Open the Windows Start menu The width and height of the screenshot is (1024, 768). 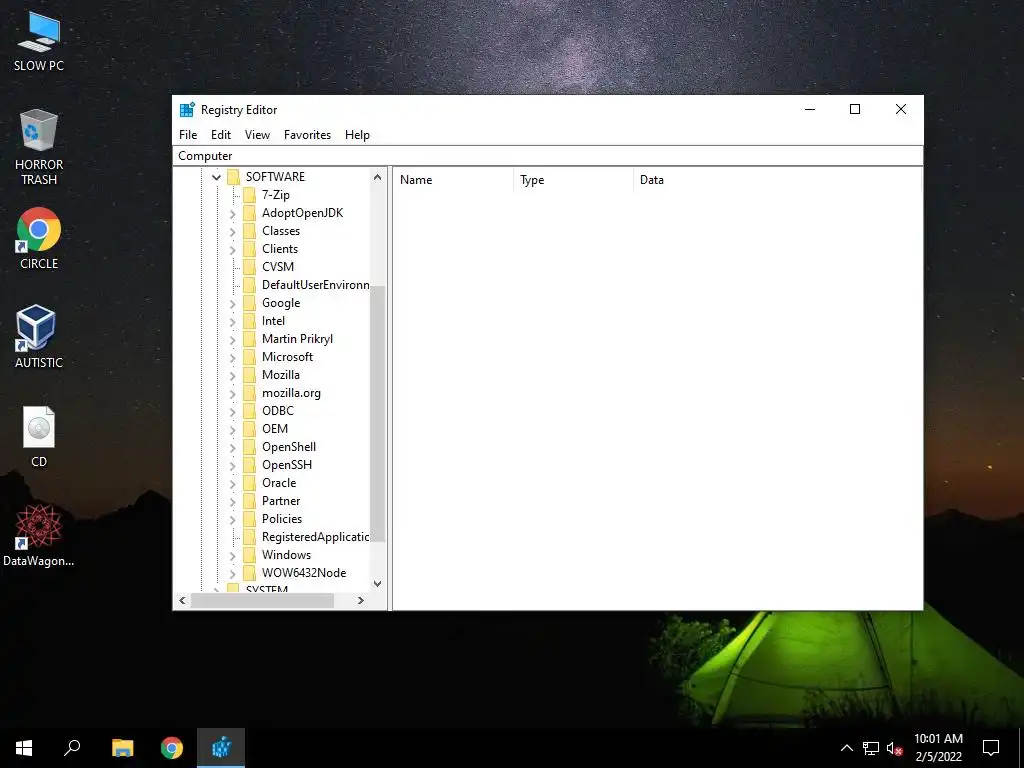[24, 748]
